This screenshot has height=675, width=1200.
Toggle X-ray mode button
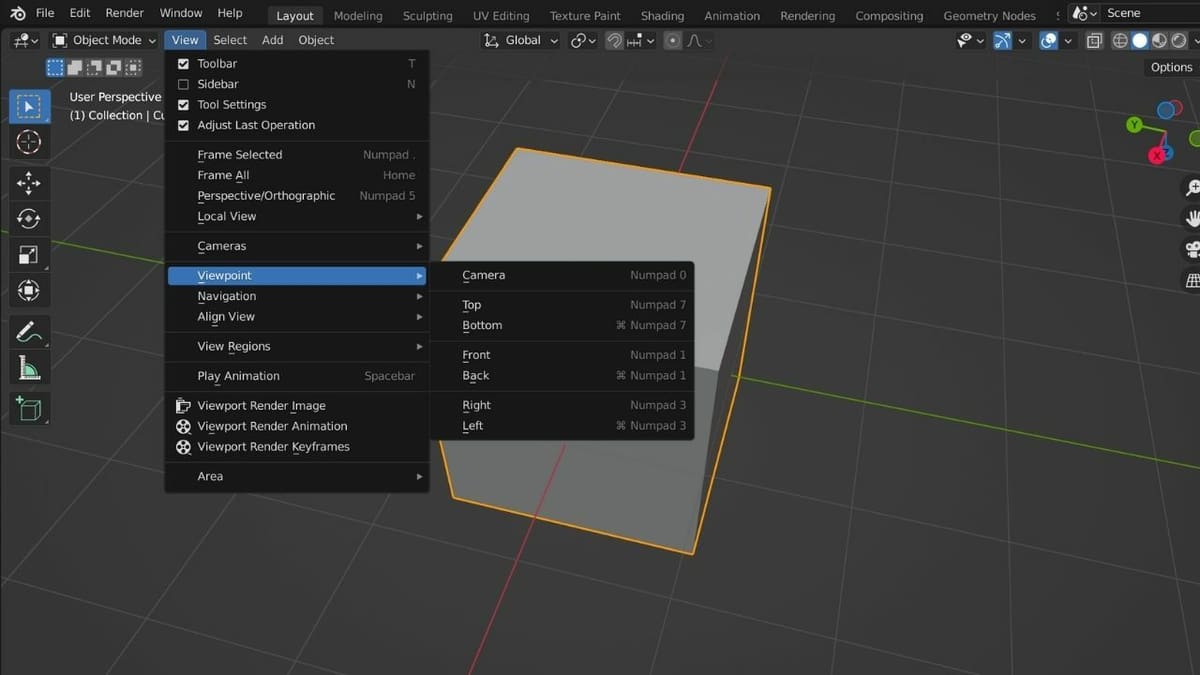click(x=1094, y=40)
